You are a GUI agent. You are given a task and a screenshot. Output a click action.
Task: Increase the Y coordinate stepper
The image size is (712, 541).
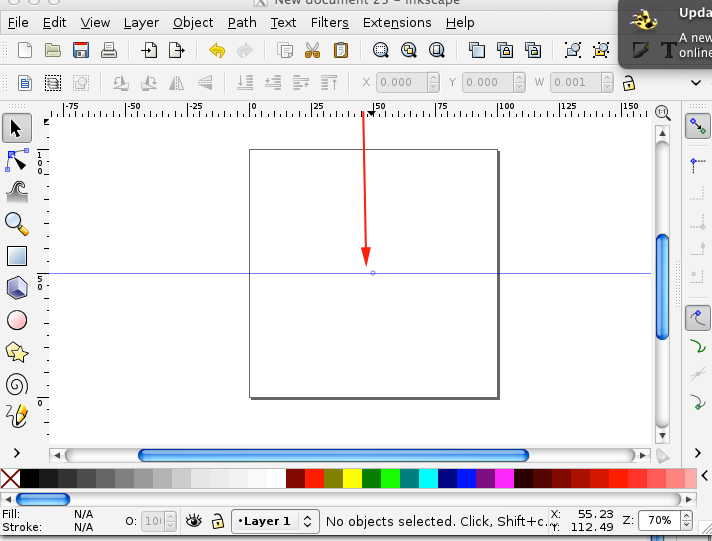pos(519,78)
